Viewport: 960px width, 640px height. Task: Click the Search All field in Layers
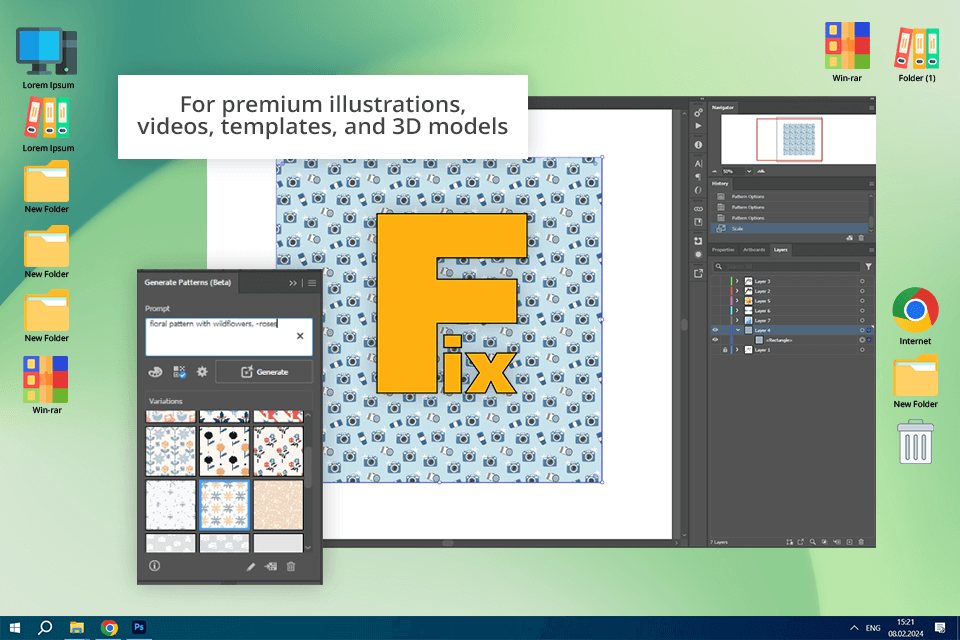[x=786, y=266]
